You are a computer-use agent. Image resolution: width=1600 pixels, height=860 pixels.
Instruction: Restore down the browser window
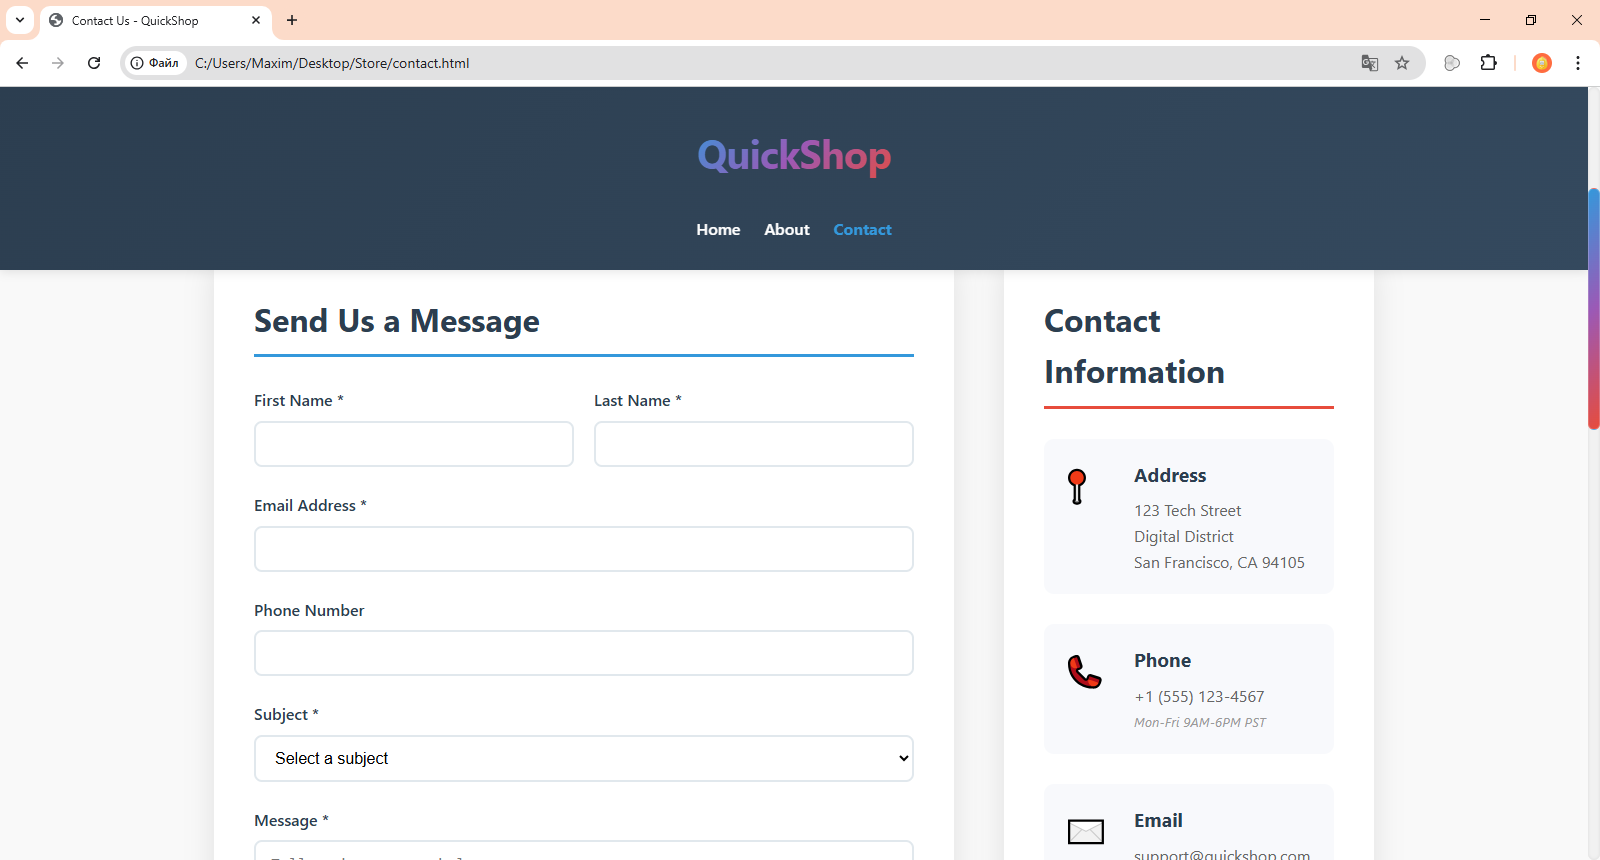(1531, 20)
